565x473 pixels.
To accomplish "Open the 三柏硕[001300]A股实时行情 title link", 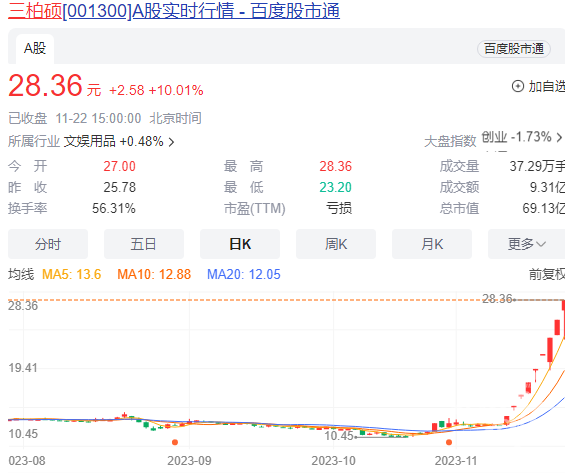I will 174,11.
